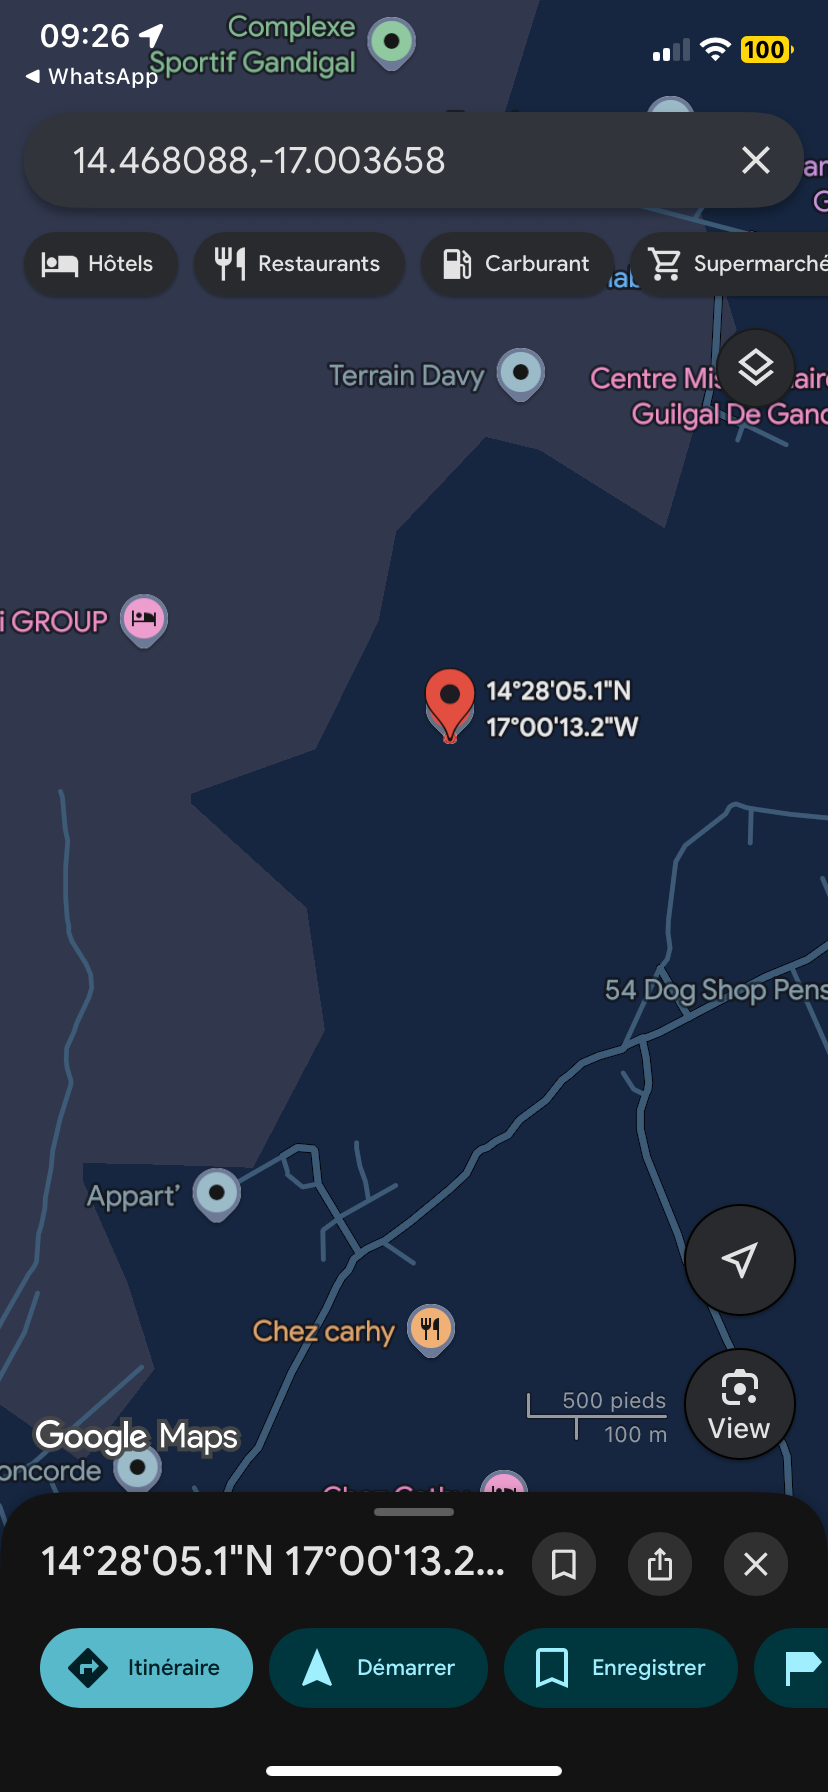This screenshot has height=1792, width=828.
Task: Clear the coordinates search field
Action: [756, 160]
